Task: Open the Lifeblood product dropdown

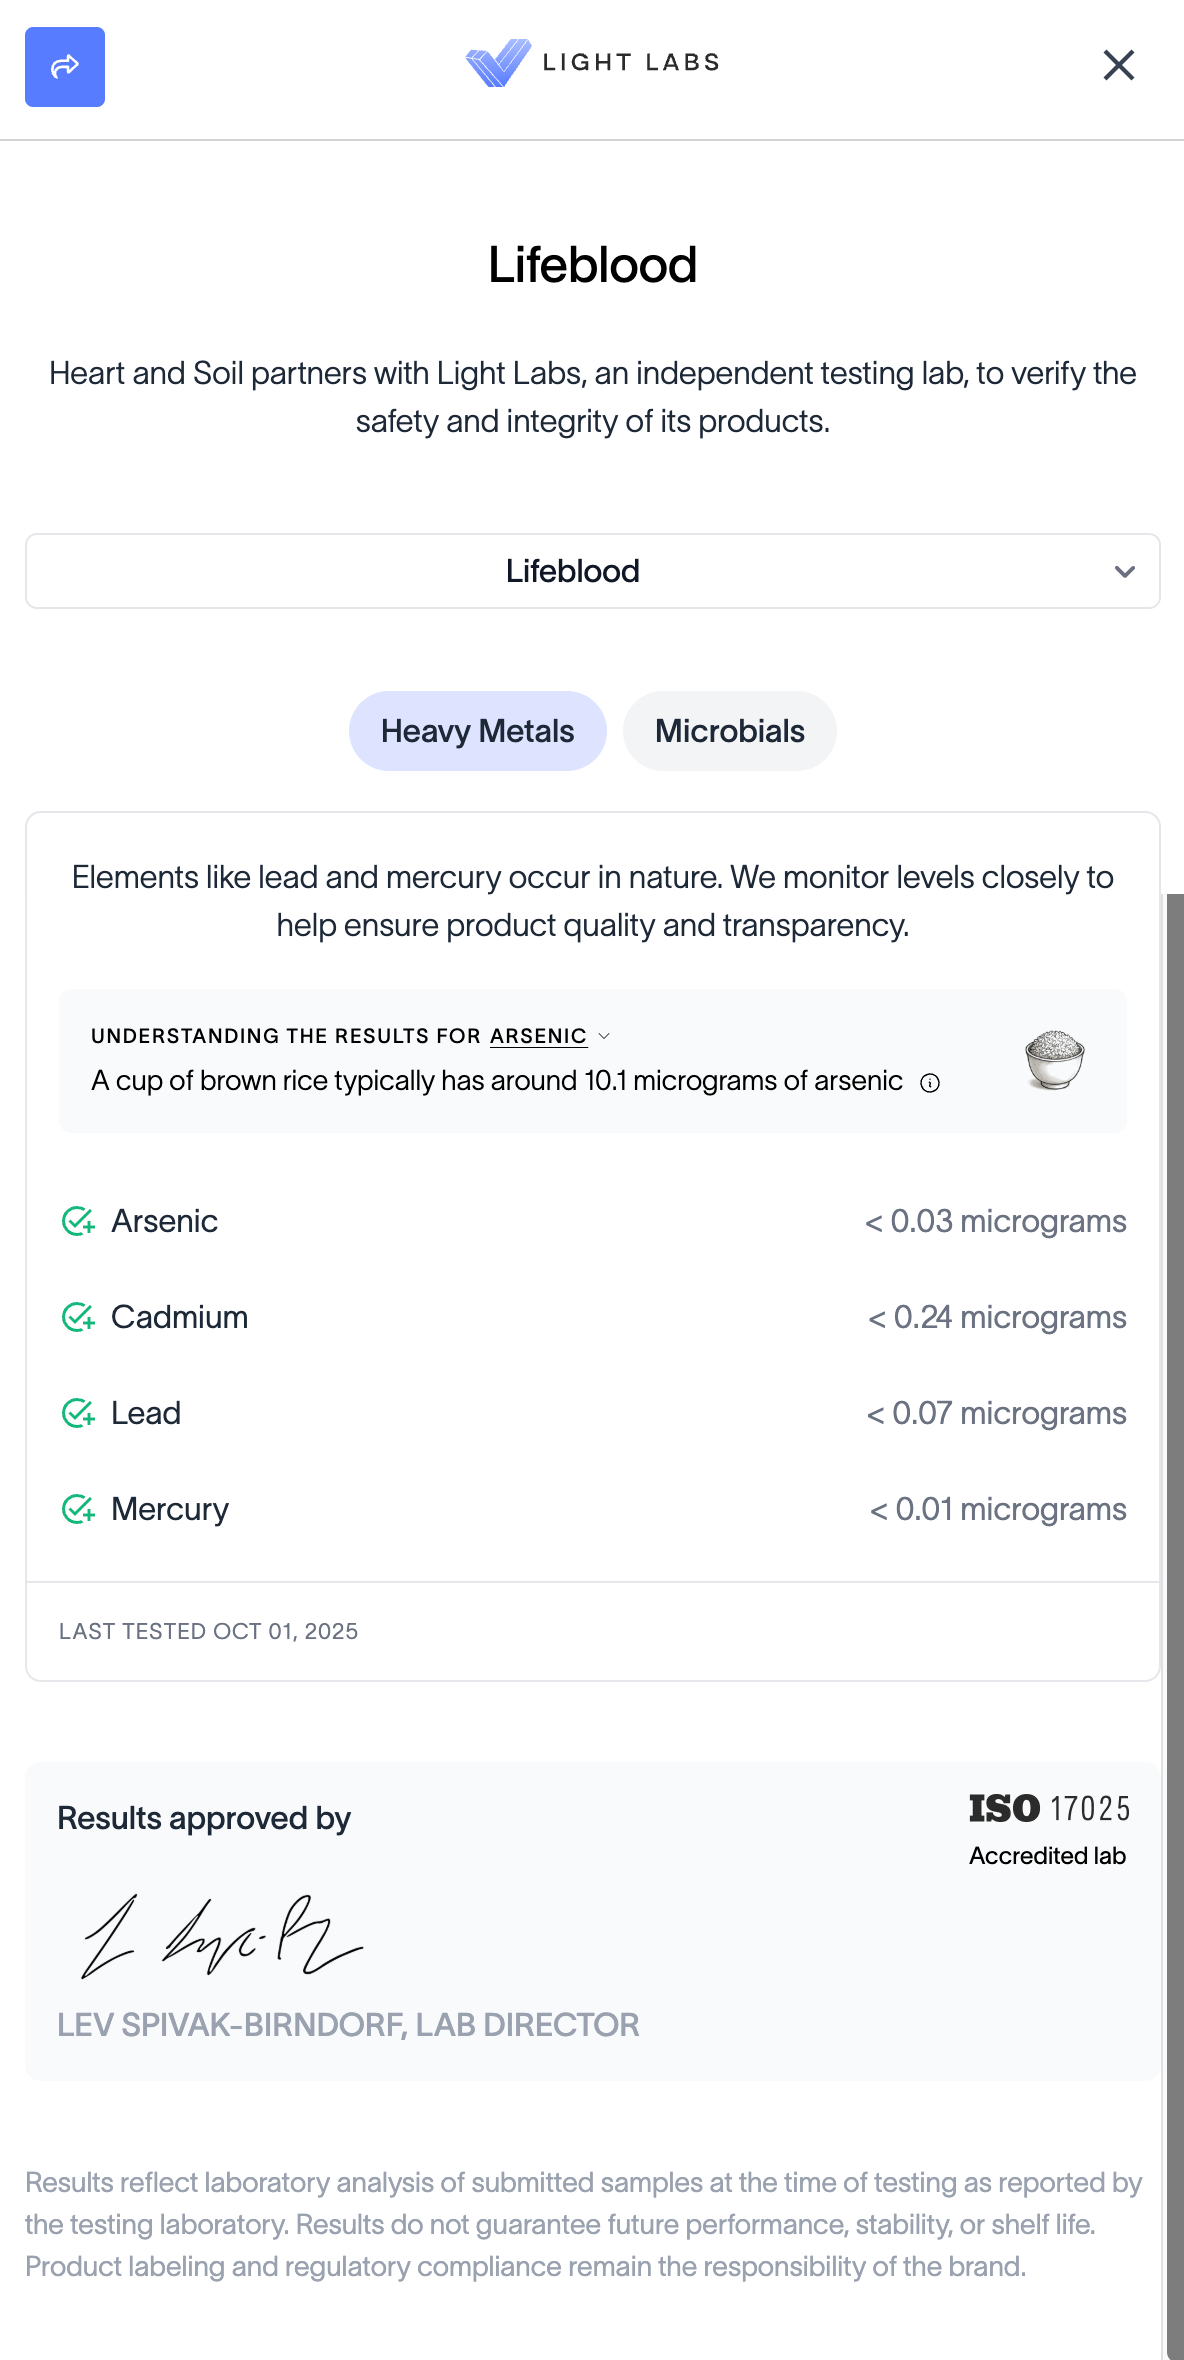Action: point(572,571)
